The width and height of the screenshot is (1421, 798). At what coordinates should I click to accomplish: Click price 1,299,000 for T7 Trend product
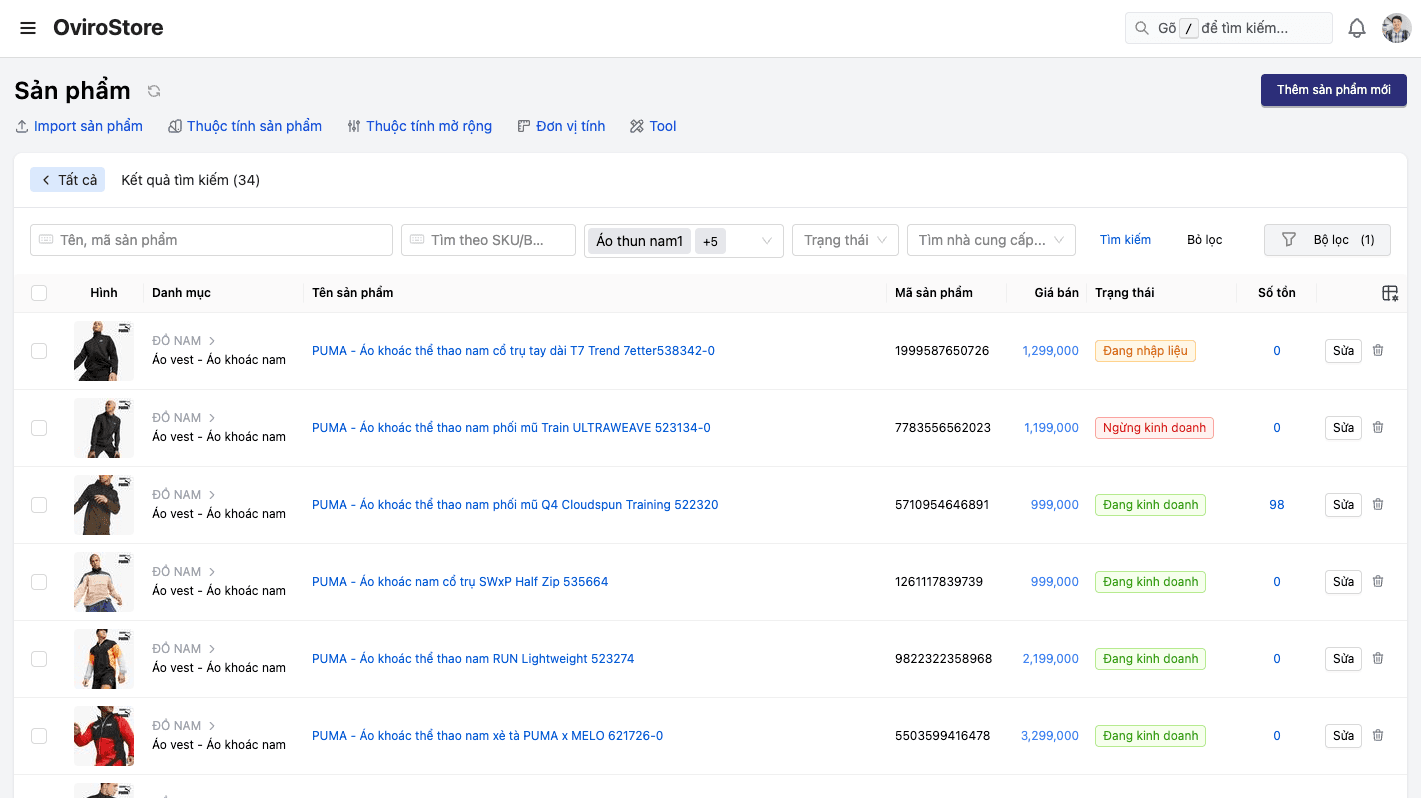[1050, 351]
